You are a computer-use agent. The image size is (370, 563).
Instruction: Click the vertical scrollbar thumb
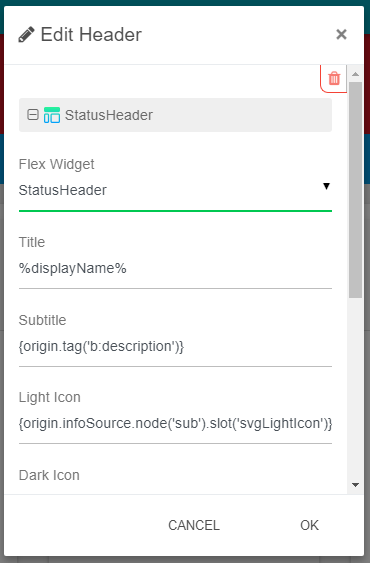[356, 190]
